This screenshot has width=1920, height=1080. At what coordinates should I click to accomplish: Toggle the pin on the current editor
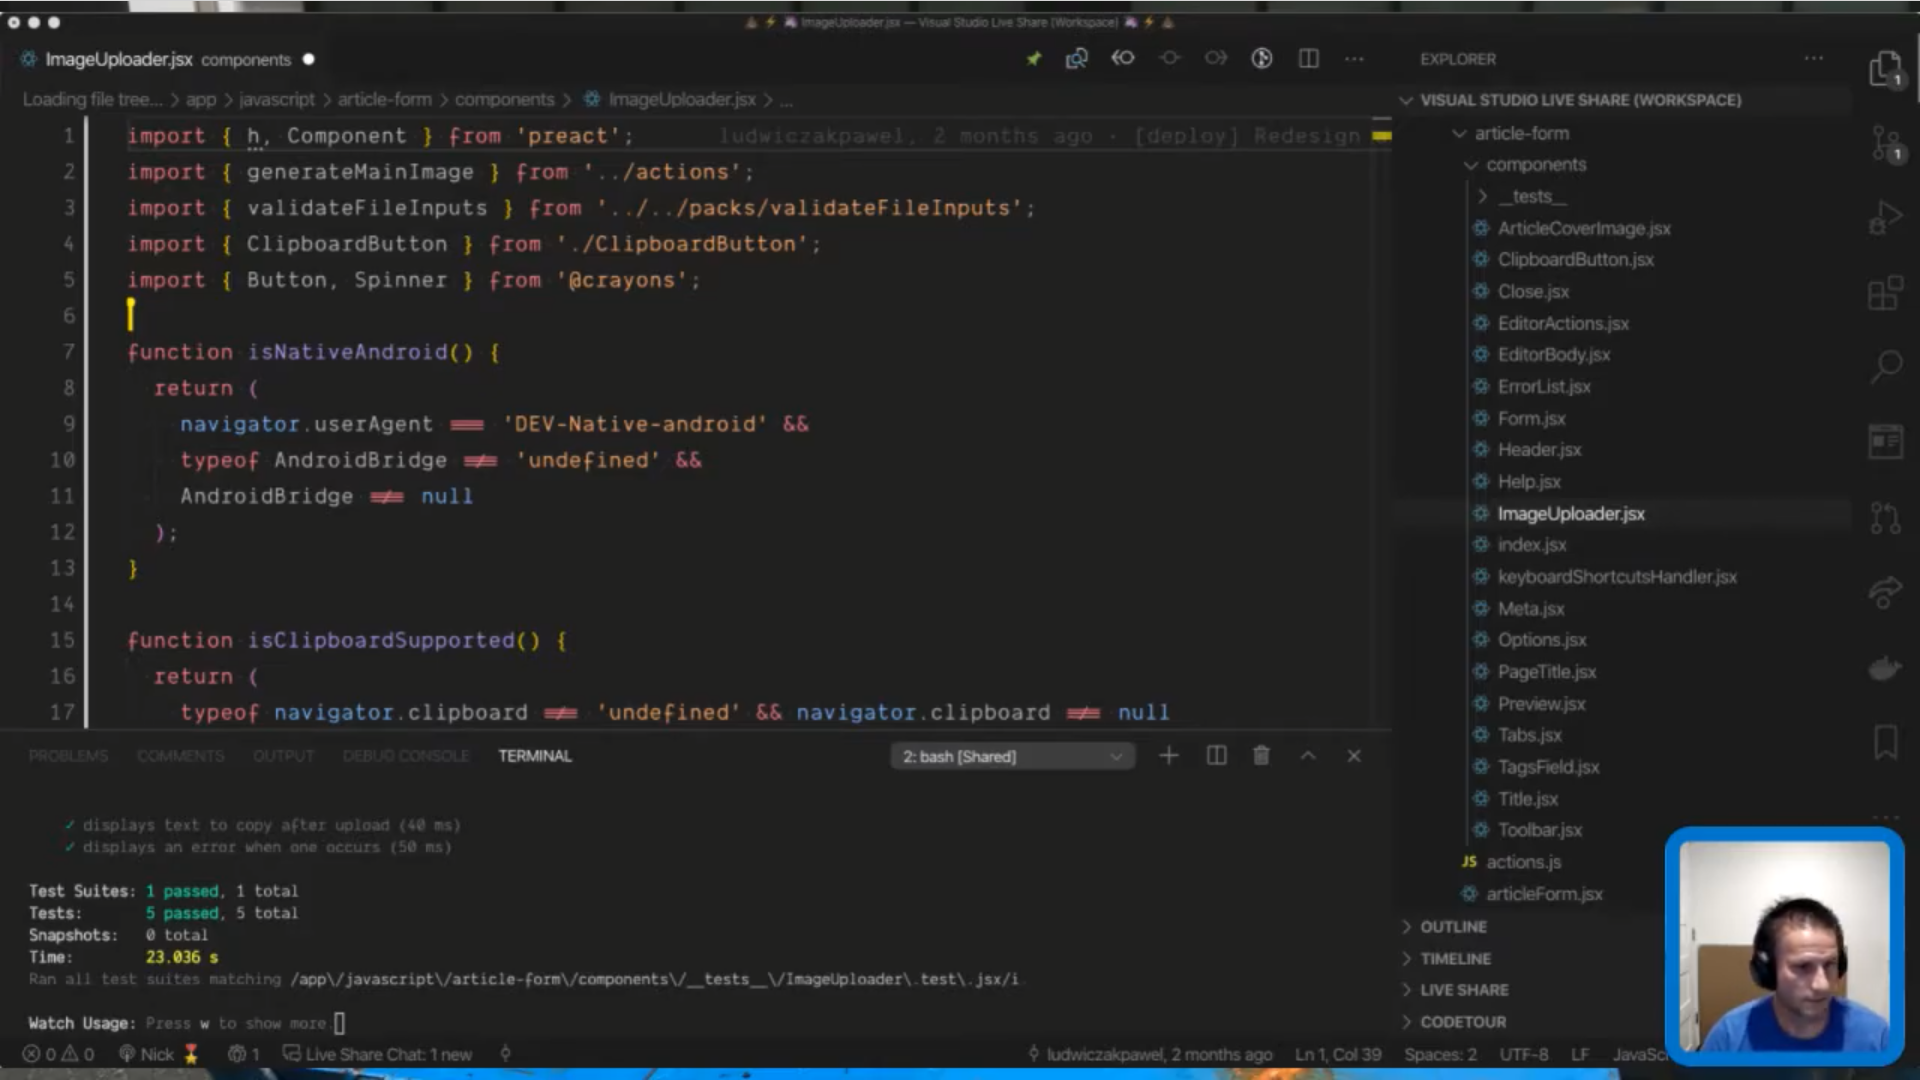tap(1033, 58)
